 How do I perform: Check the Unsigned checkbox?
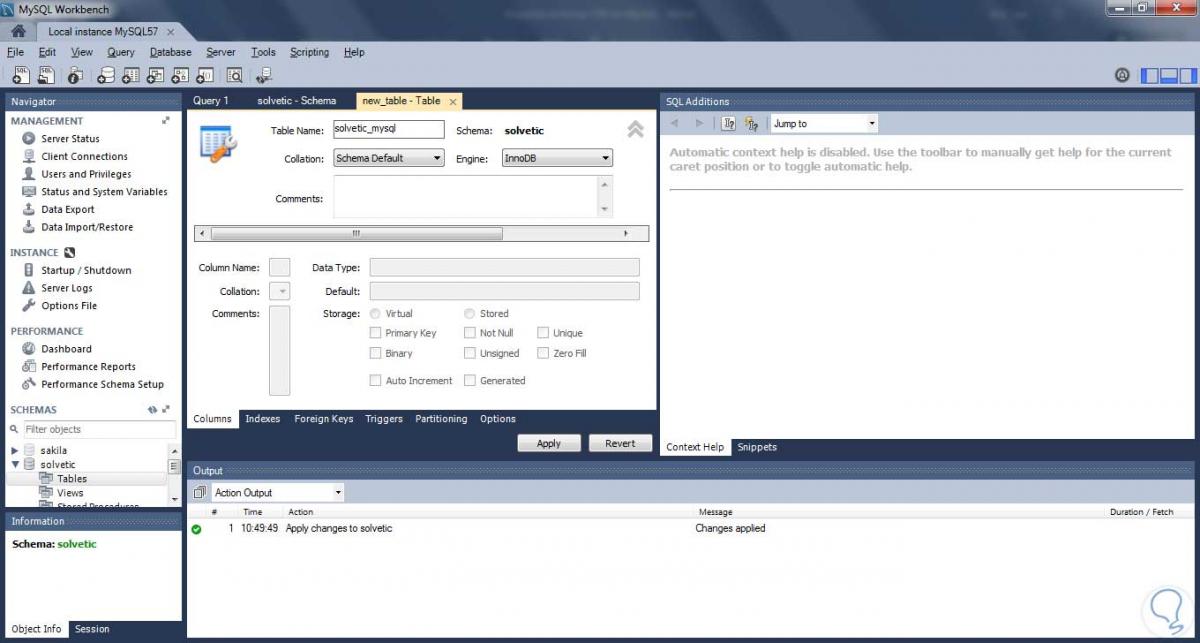tap(470, 353)
